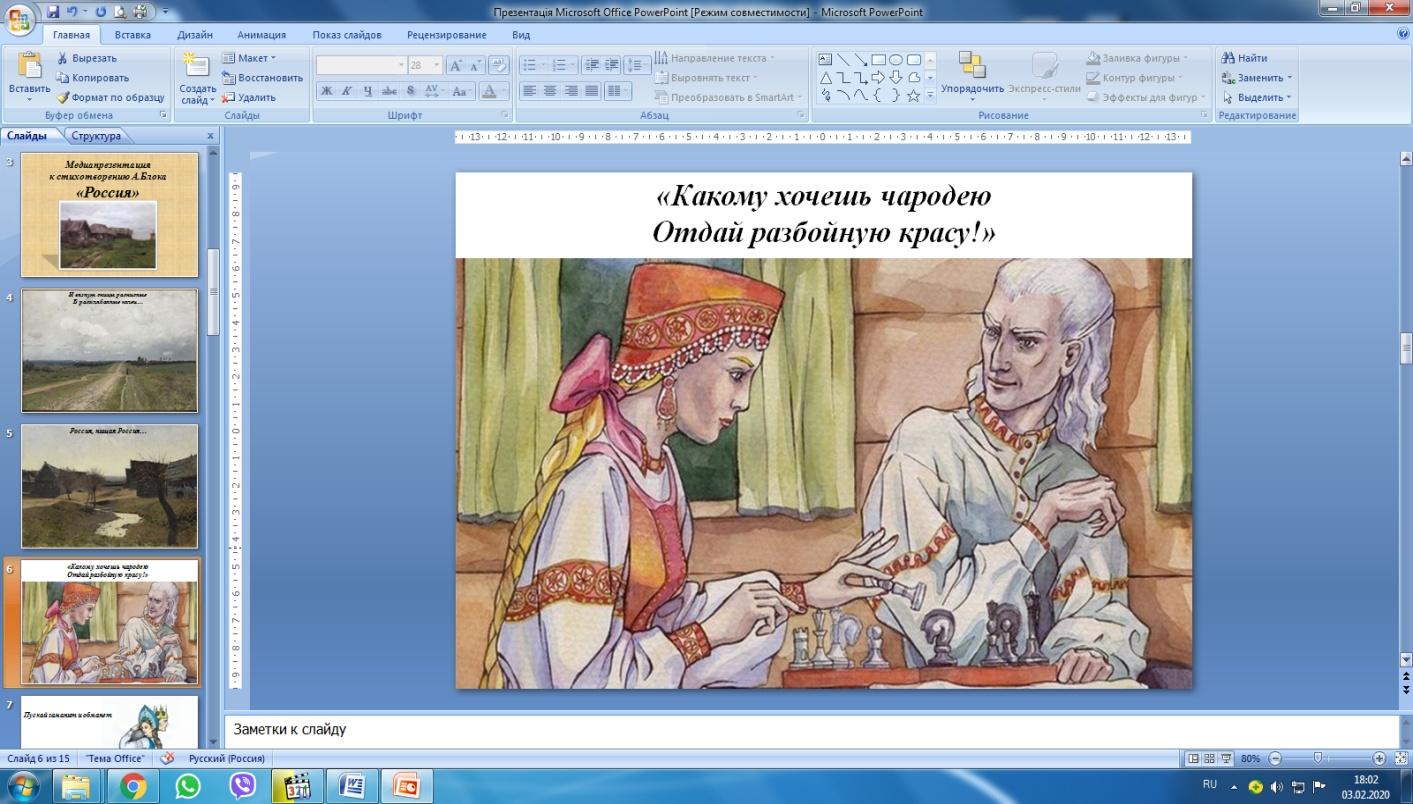The height and width of the screenshot is (804, 1413).
Task: Decrease list indent level
Action: click(x=592, y=65)
